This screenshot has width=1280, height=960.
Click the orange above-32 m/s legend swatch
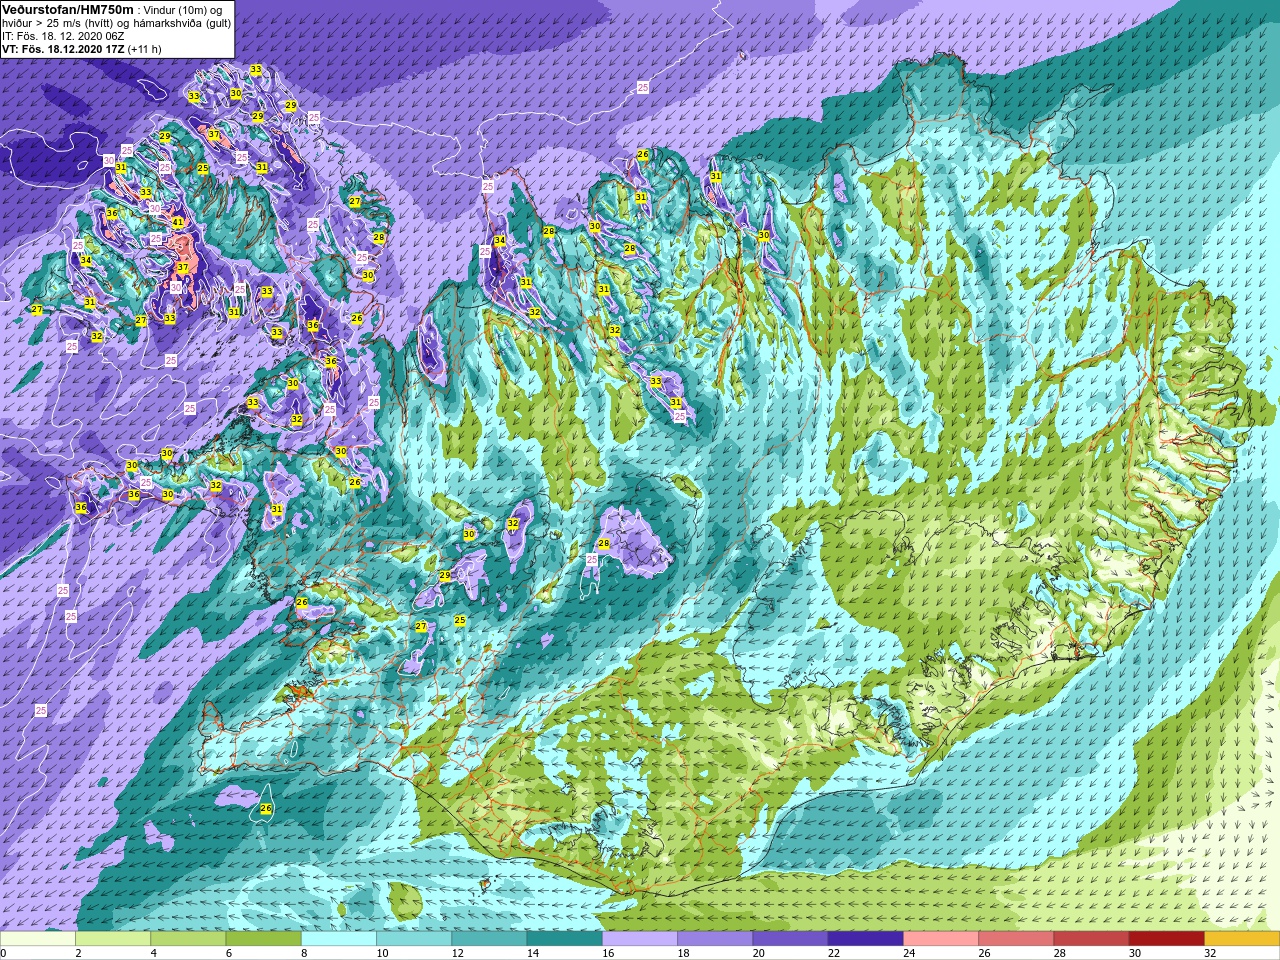[x=1242, y=939]
